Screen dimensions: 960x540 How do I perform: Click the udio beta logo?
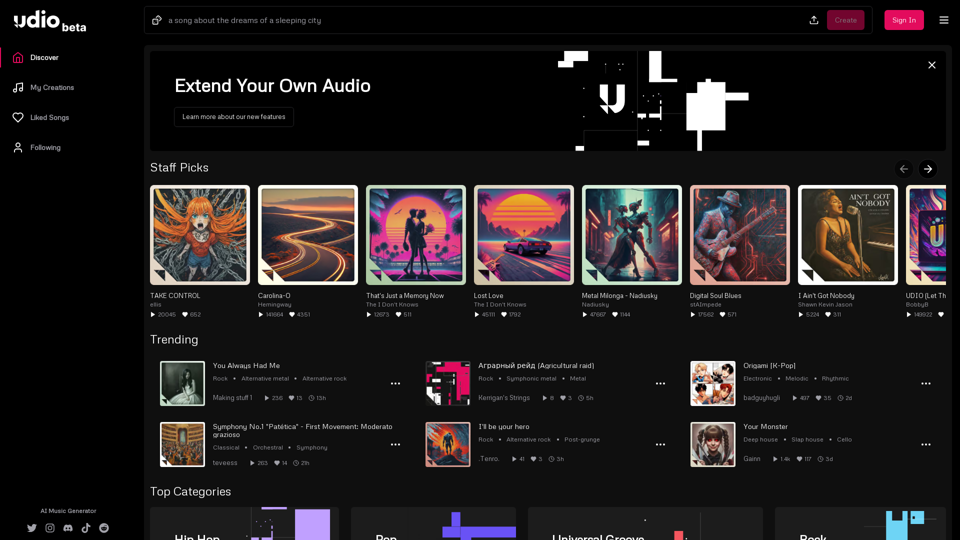click(50, 21)
